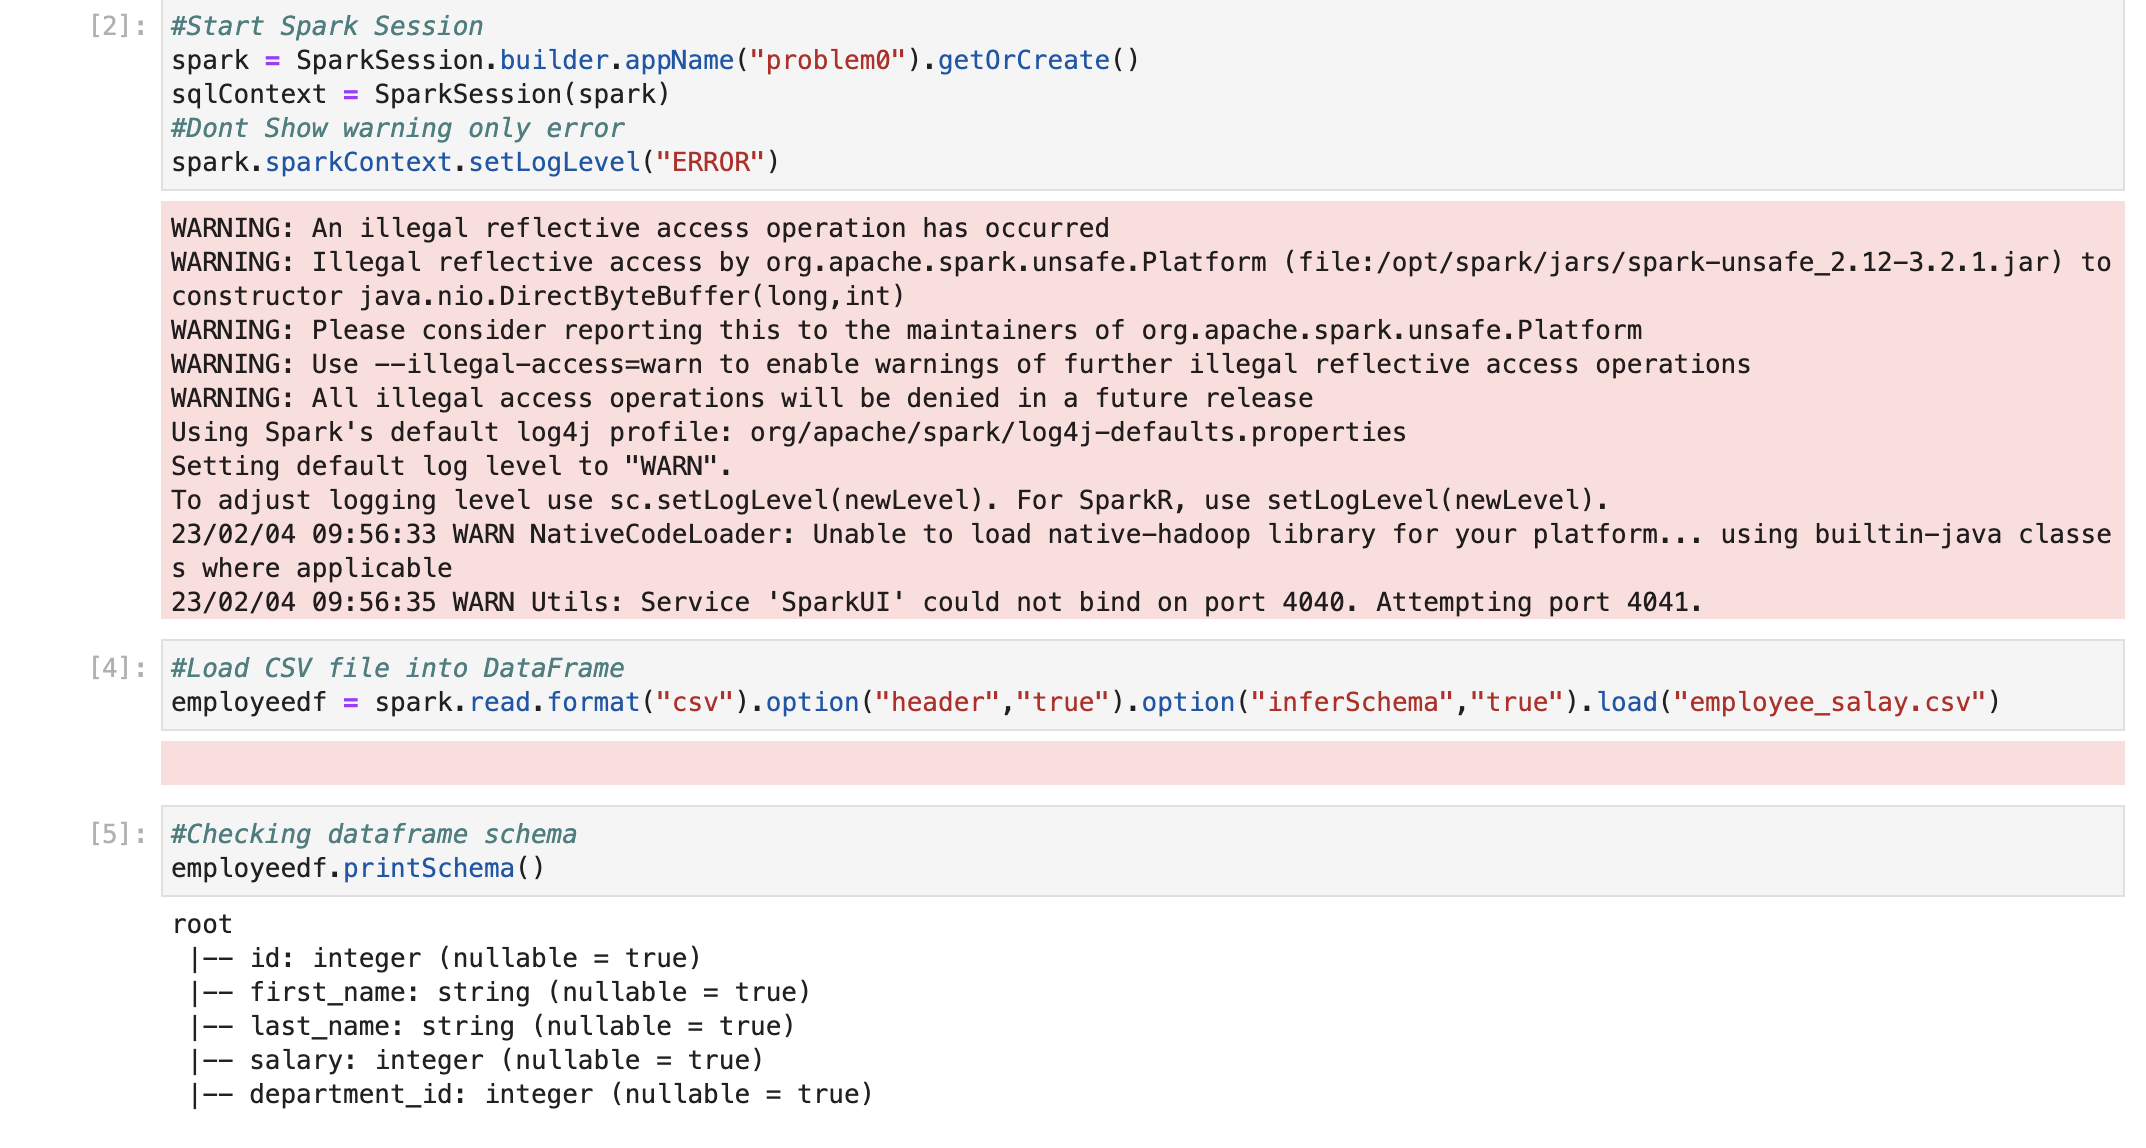Click the department_id field in schema output
Screen dimensions: 2146x1148
[560, 1095]
